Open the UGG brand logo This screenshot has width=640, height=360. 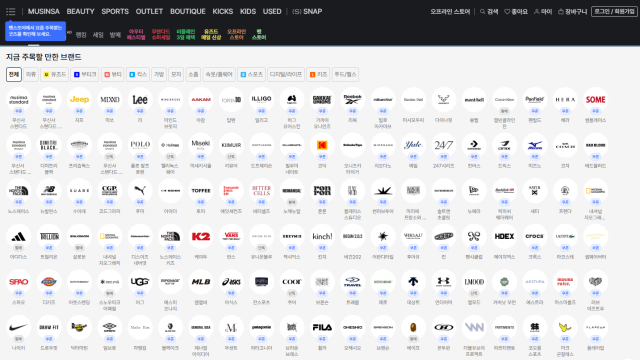[x=140, y=282]
